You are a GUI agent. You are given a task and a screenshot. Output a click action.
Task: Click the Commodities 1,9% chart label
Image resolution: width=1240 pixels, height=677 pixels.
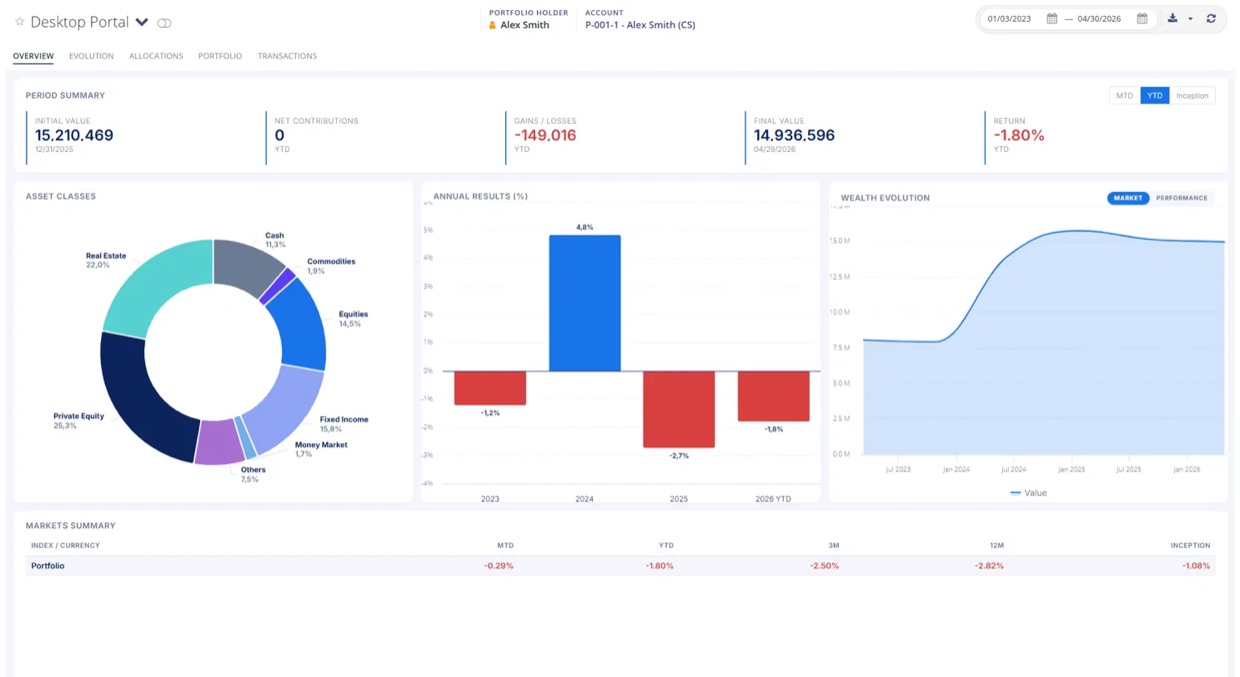pyautogui.click(x=331, y=266)
